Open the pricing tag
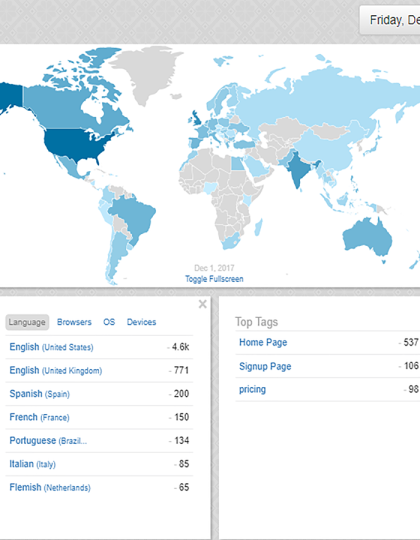The height and width of the screenshot is (540, 420). click(252, 389)
